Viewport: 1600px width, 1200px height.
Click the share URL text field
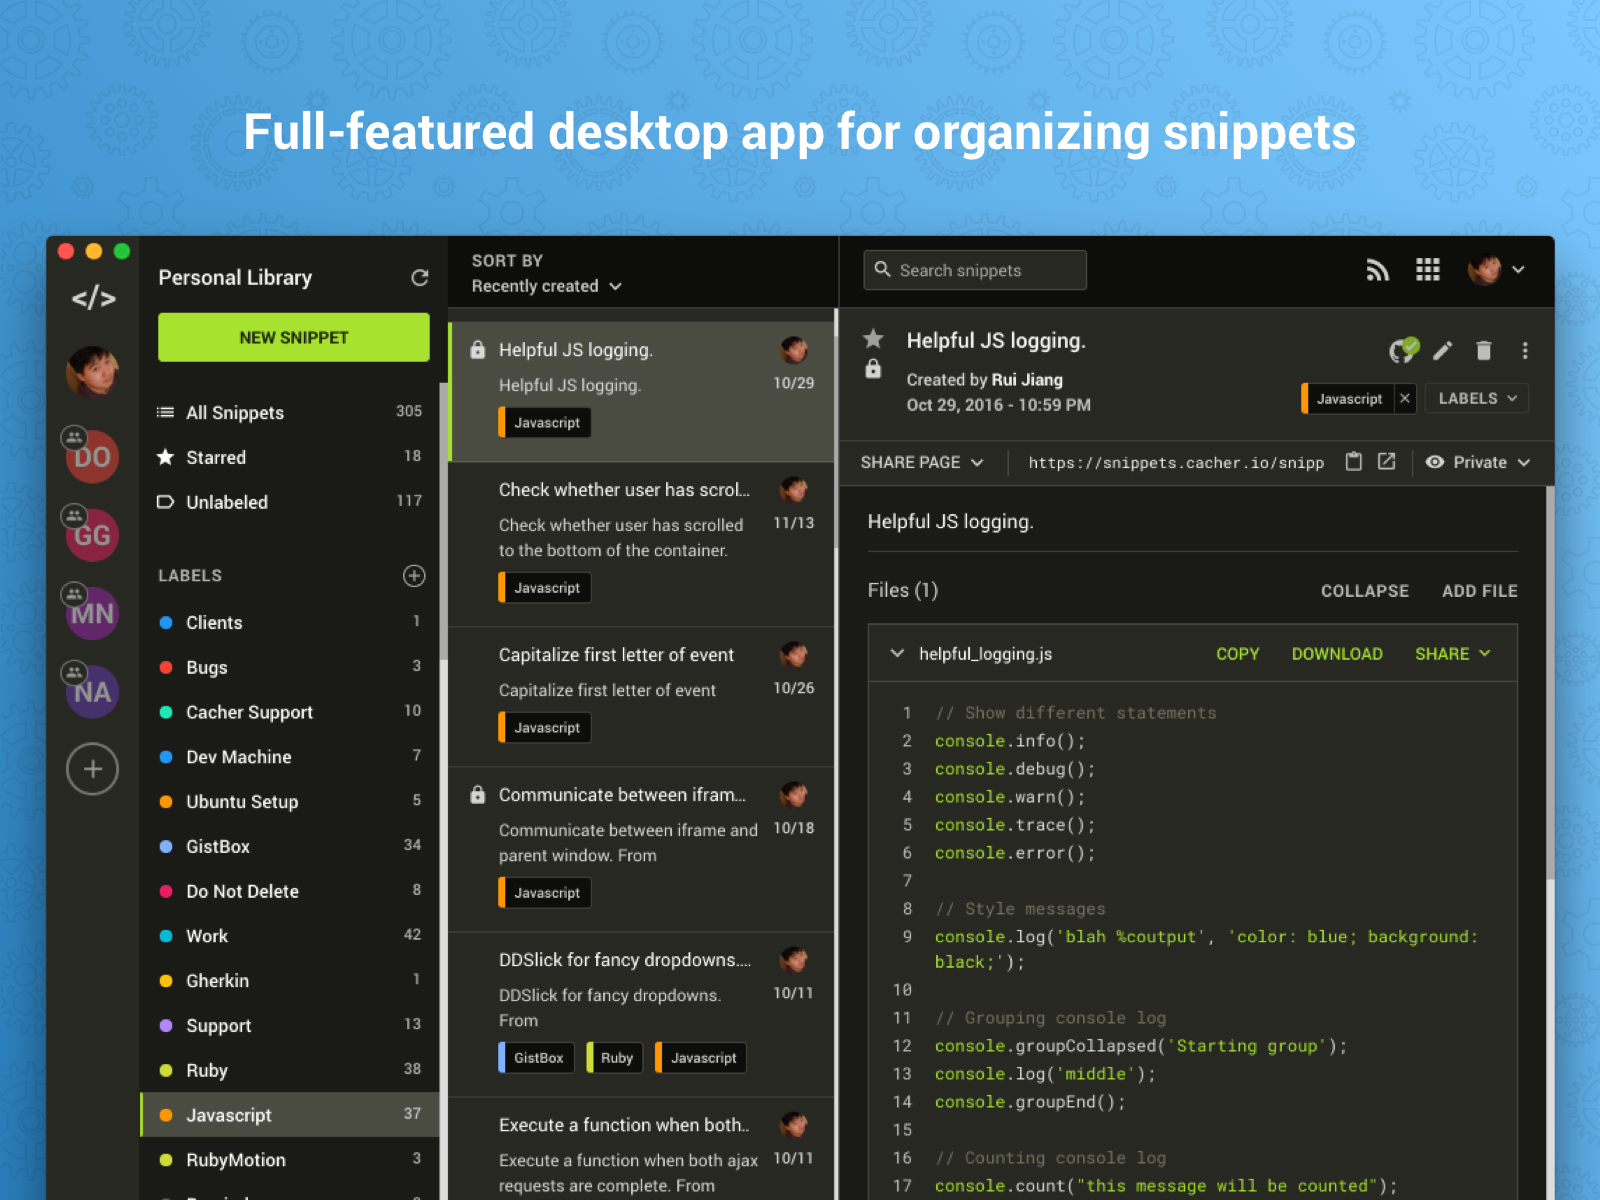tap(1176, 462)
